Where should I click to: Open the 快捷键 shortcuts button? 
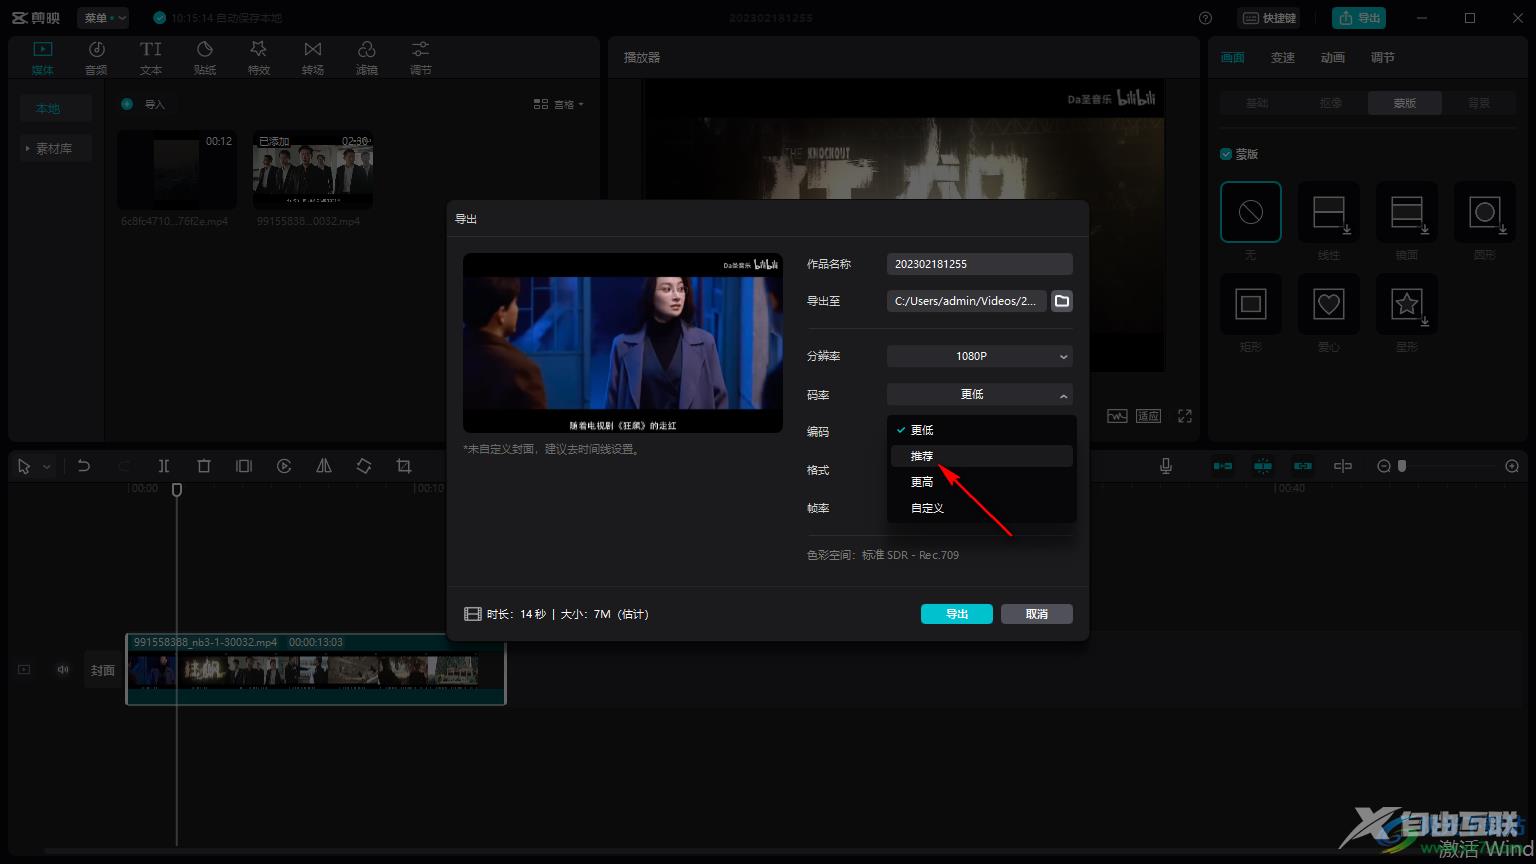click(1269, 18)
